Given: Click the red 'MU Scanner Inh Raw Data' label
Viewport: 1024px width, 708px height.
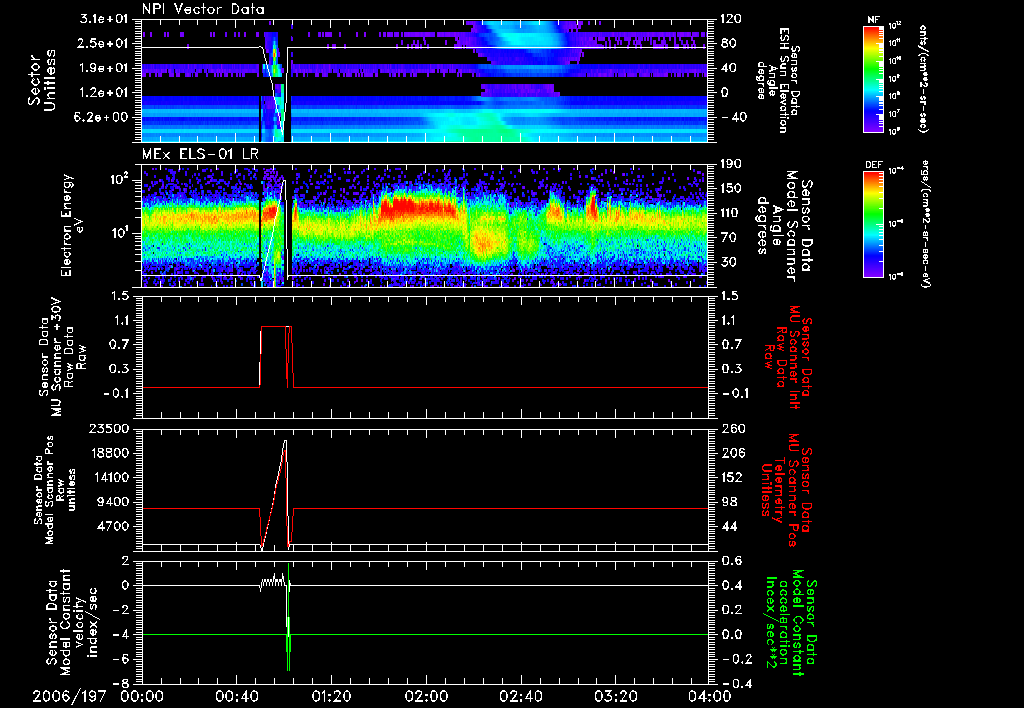Looking at the screenshot, I should pos(786,357).
